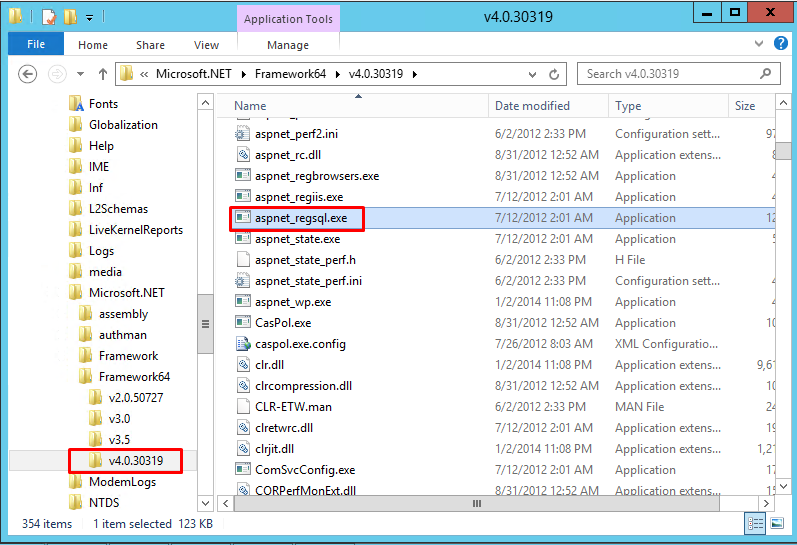This screenshot has width=797, height=545.
Task: Click the aspnet_state_perf.h file icon
Action: [243, 260]
